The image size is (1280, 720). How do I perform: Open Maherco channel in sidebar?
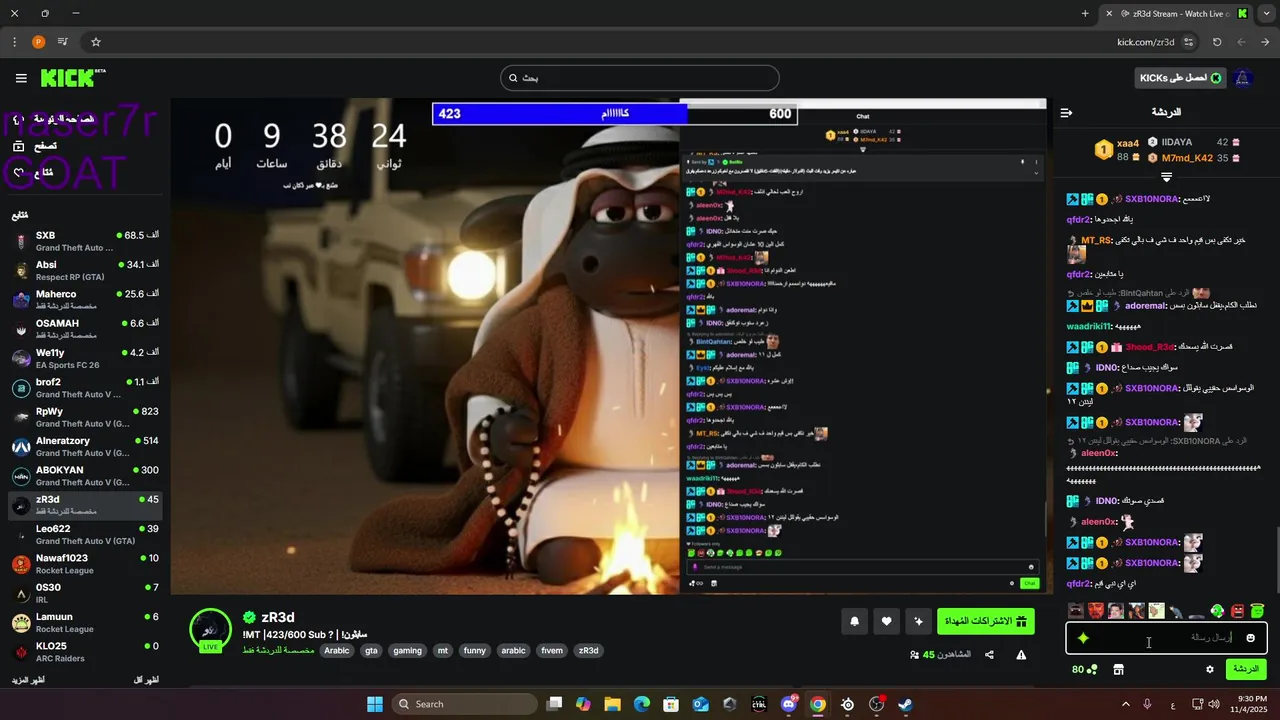point(84,300)
